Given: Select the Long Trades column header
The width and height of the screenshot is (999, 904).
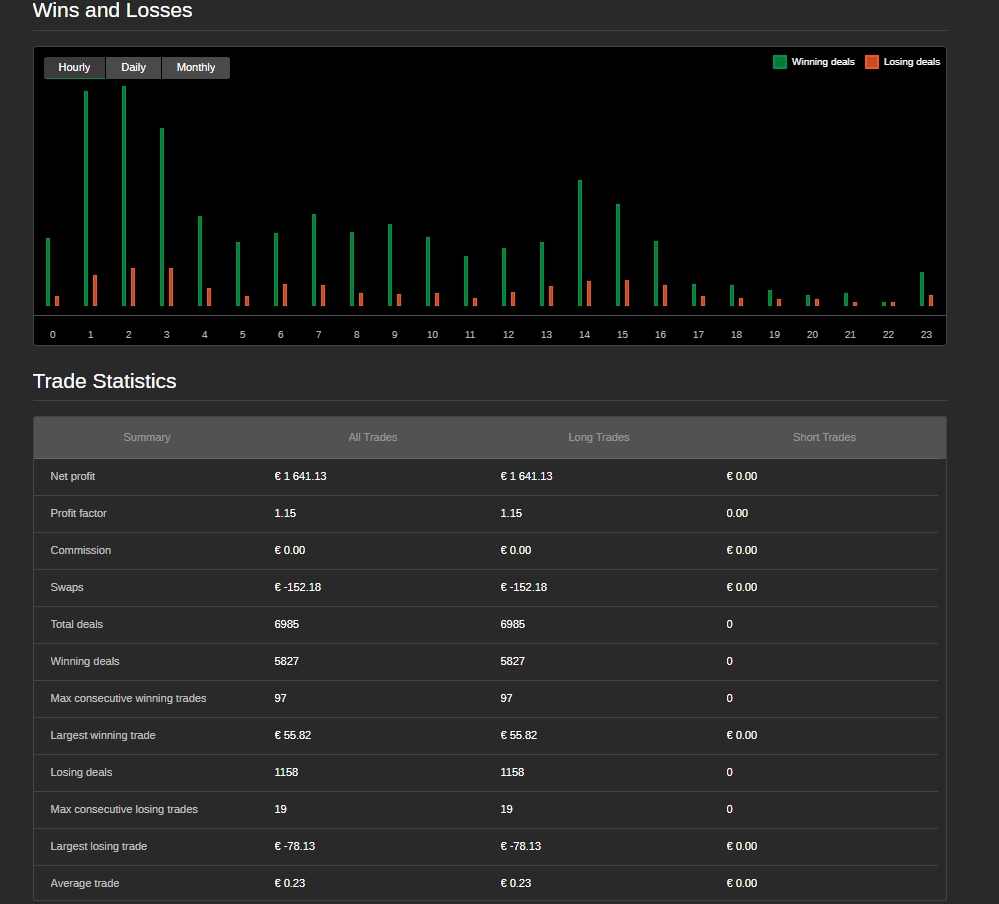Looking at the screenshot, I should coord(599,437).
